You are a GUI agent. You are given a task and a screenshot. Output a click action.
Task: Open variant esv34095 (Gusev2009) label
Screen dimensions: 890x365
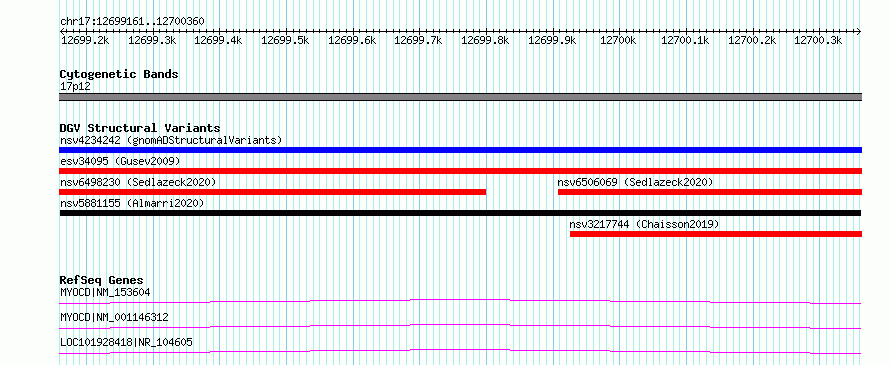click(120, 161)
